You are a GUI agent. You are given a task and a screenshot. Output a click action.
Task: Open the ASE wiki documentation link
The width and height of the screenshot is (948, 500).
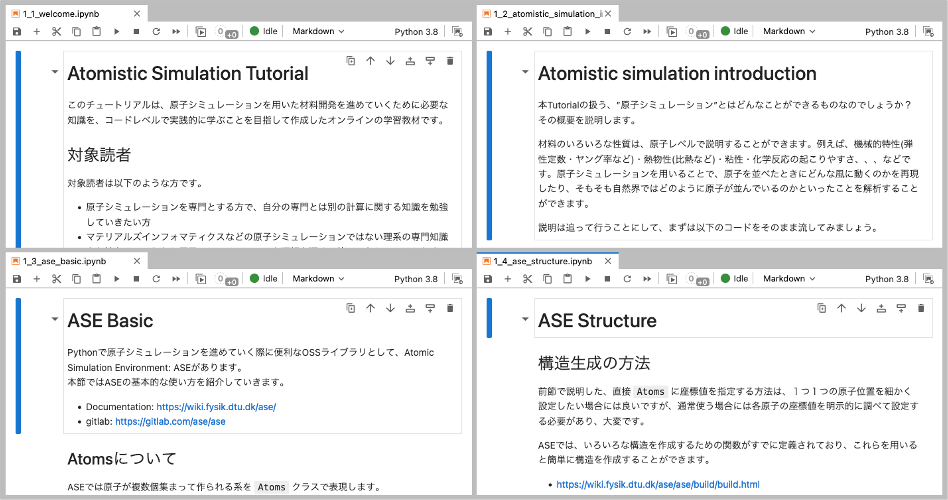(215, 407)
